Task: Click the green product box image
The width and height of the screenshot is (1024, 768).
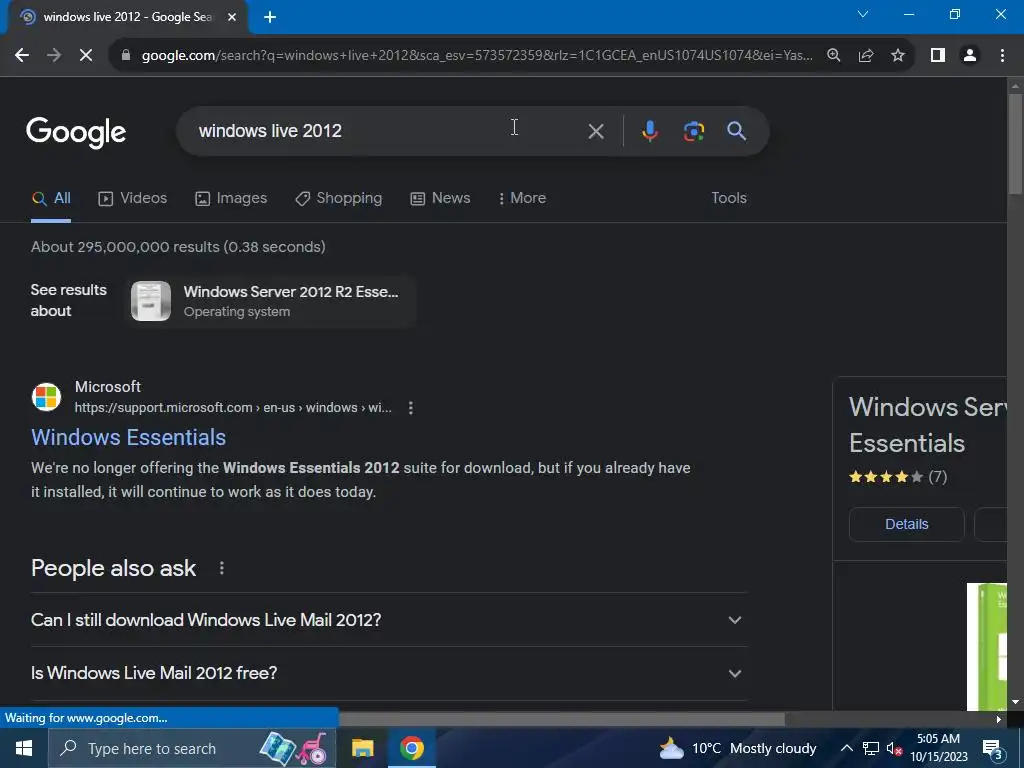Action: point(987,645)
